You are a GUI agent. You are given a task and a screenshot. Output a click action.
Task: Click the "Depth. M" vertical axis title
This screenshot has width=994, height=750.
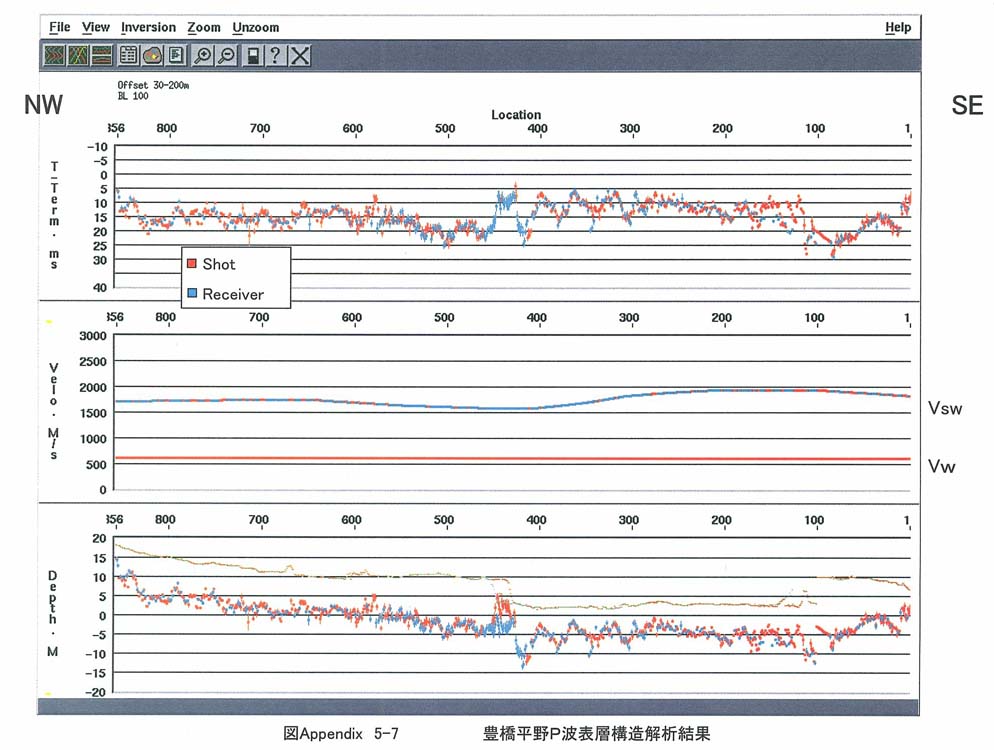[x=53, y=613]
